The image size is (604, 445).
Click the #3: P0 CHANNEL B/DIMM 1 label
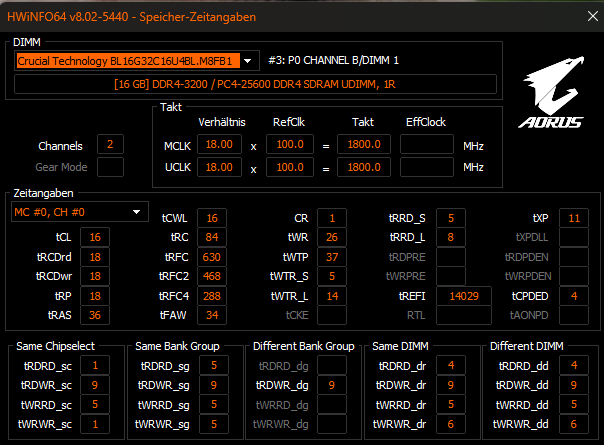tap(334, 60)
